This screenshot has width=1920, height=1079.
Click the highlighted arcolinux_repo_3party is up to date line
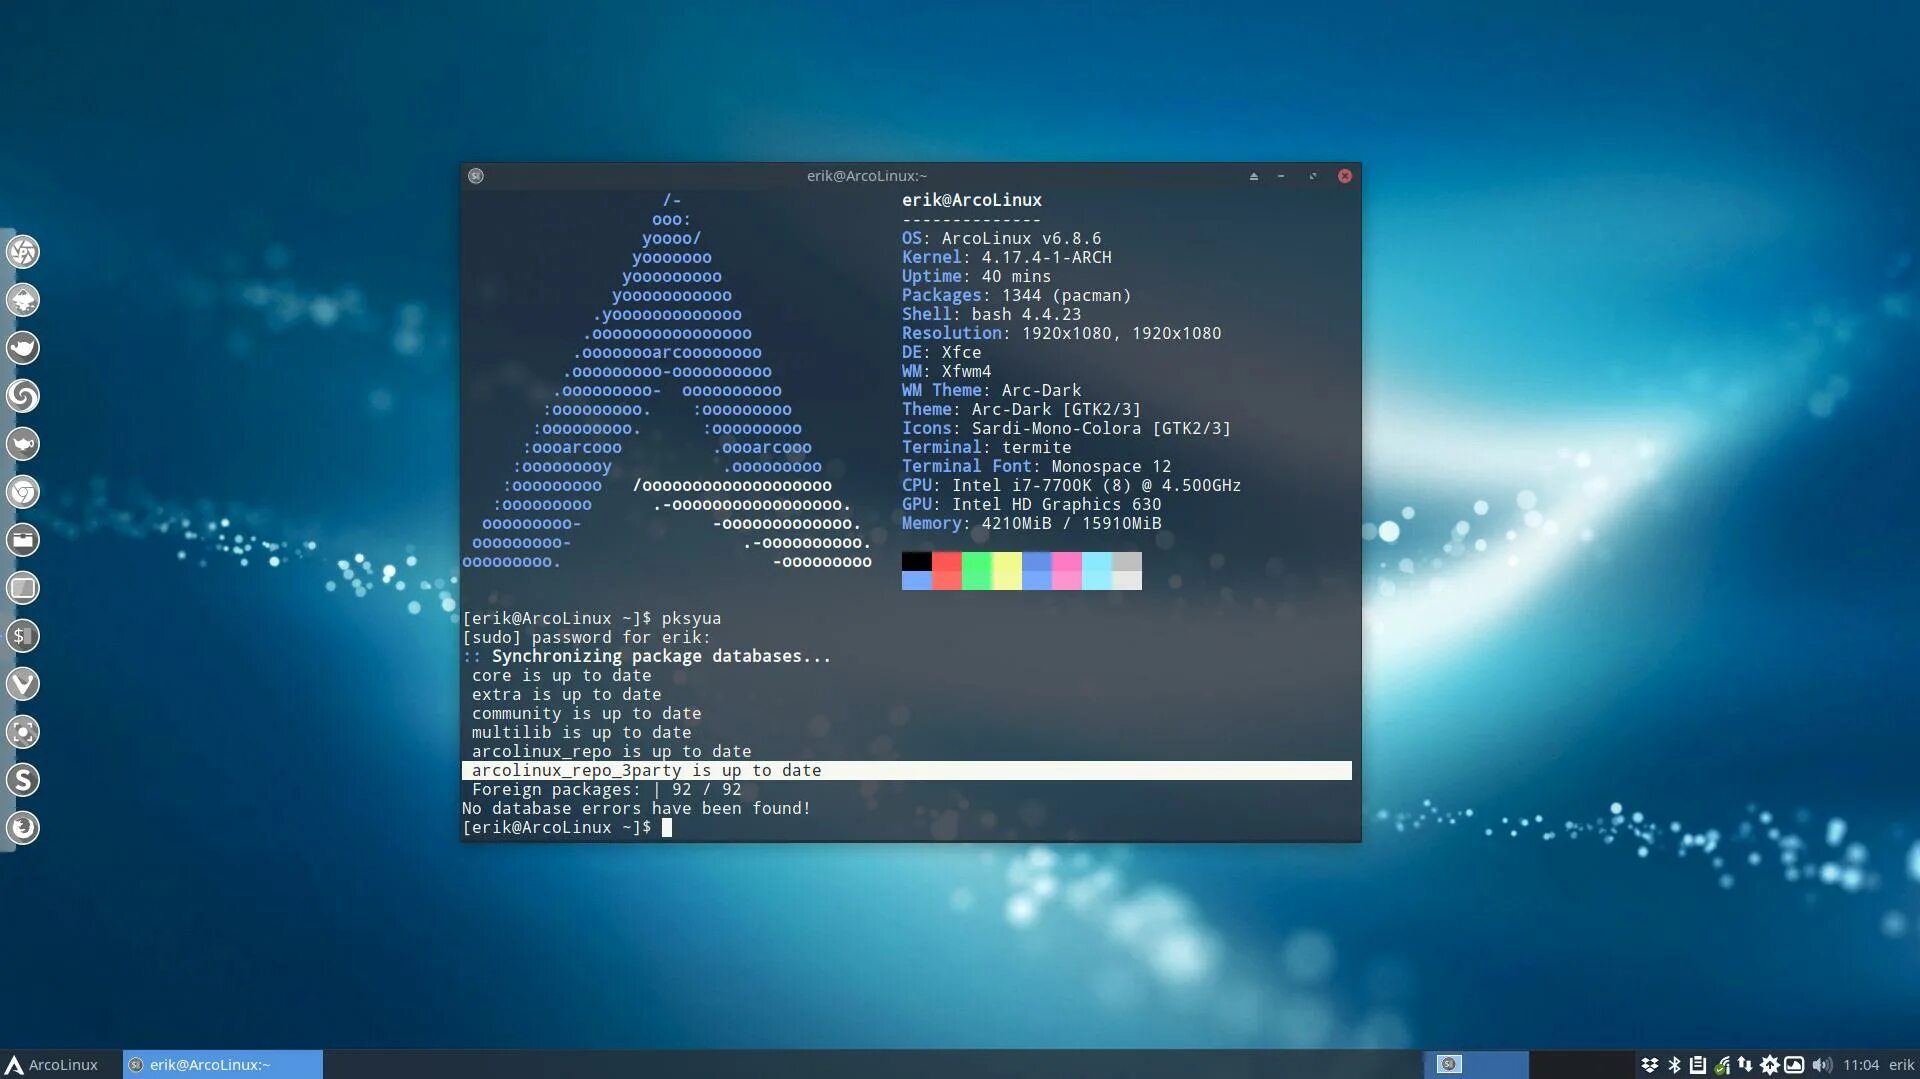pos(906,771)
